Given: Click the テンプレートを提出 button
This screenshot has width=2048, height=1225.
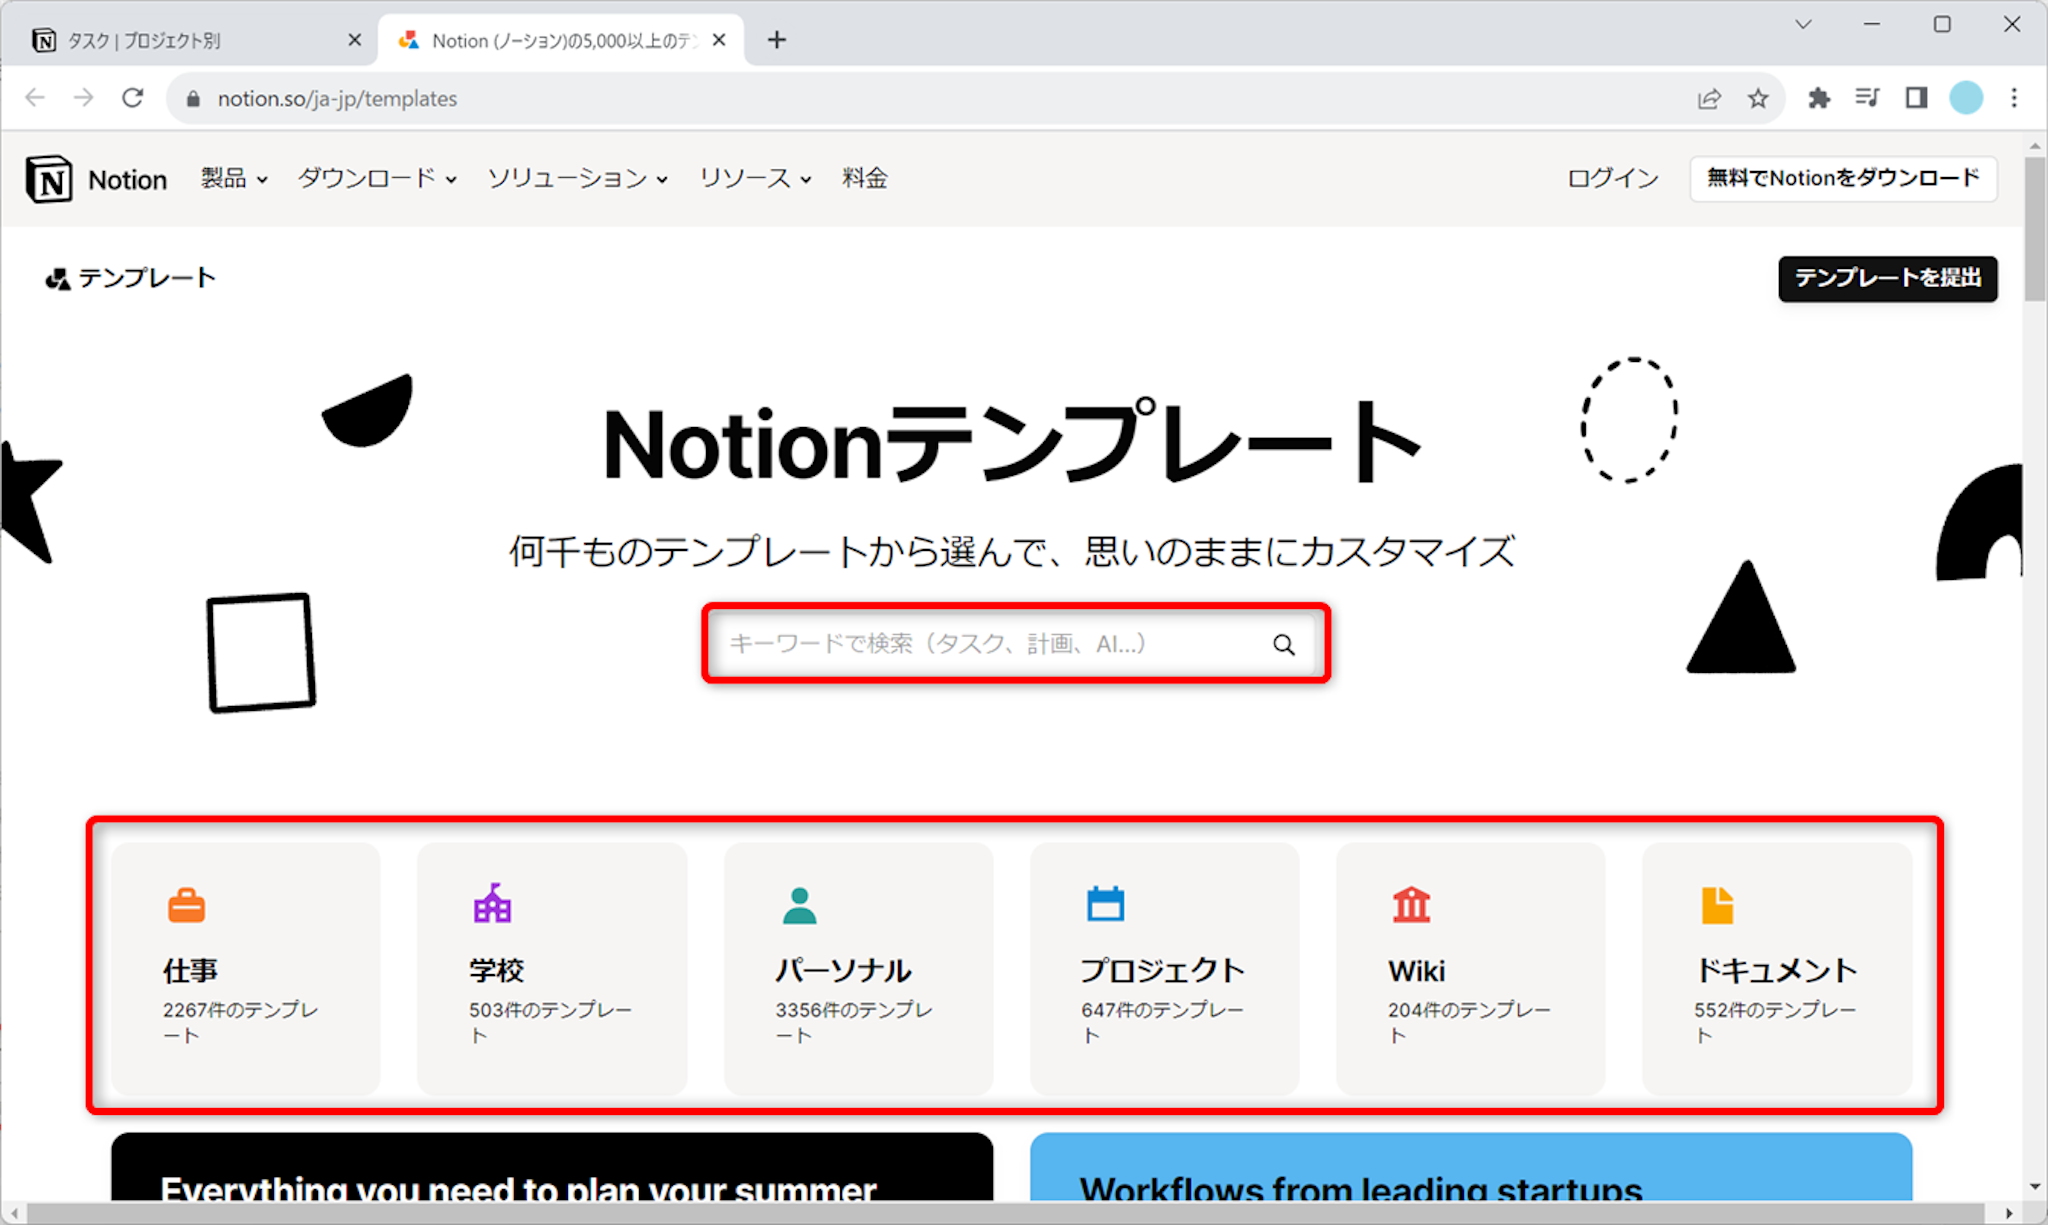Looking at the screenshot, I should coord(1887,278).
